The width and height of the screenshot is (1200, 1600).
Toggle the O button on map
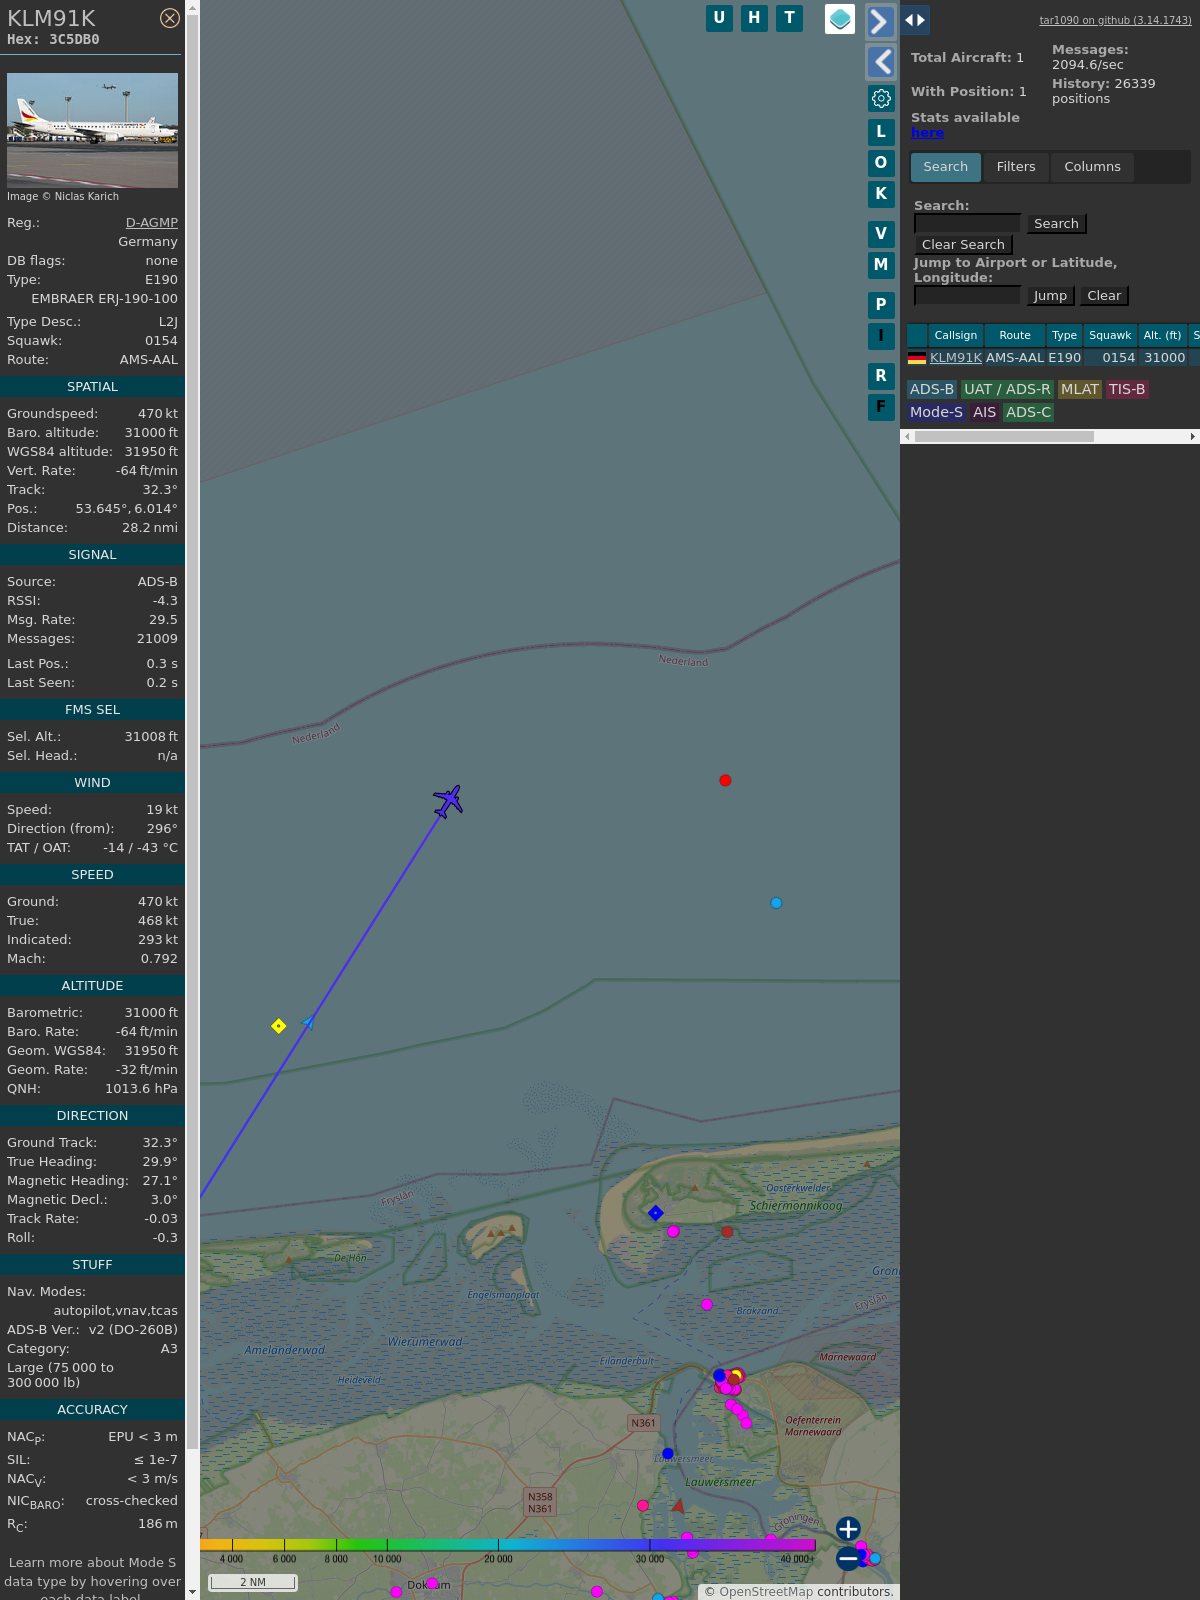(881, 162)
